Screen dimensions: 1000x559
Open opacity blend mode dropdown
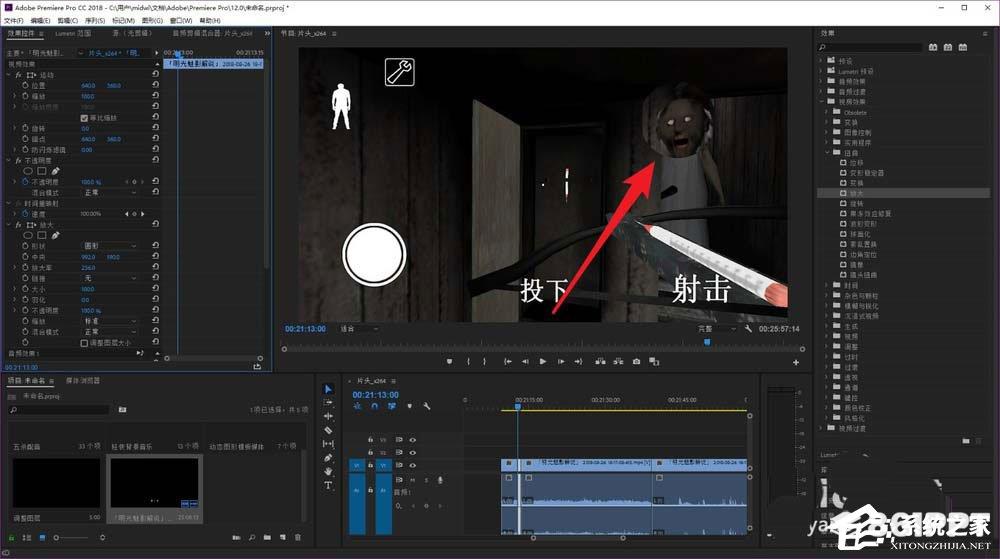coord(109,192)
